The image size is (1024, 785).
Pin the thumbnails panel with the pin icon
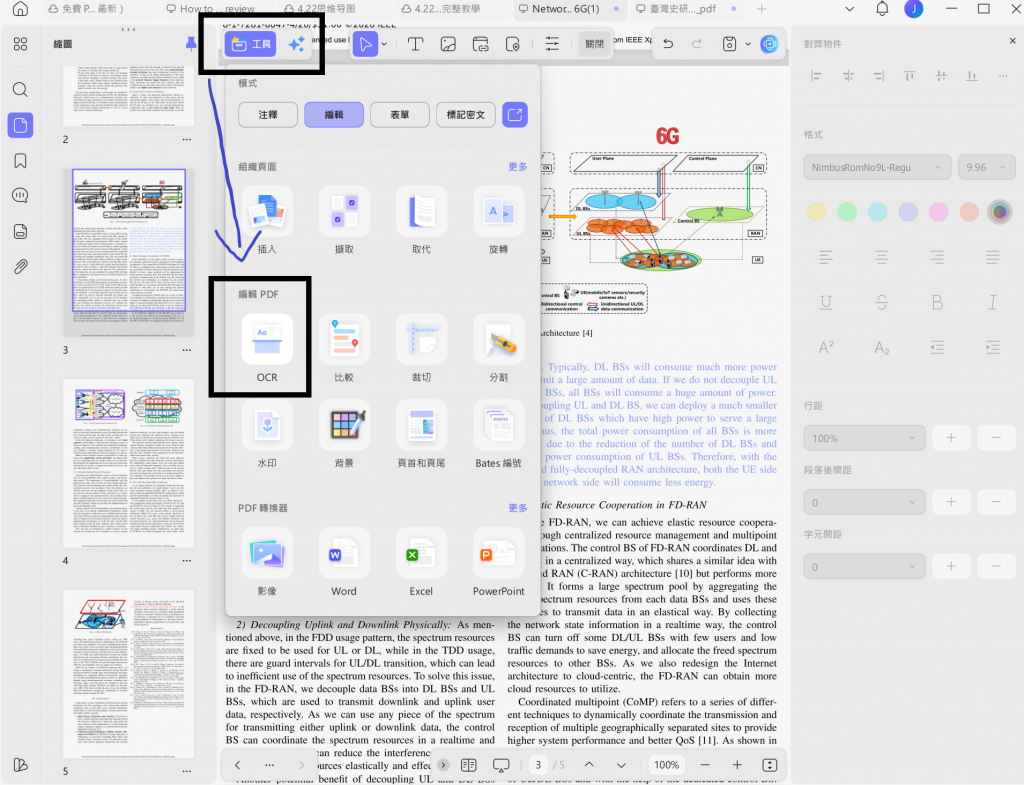click(191, 44)
